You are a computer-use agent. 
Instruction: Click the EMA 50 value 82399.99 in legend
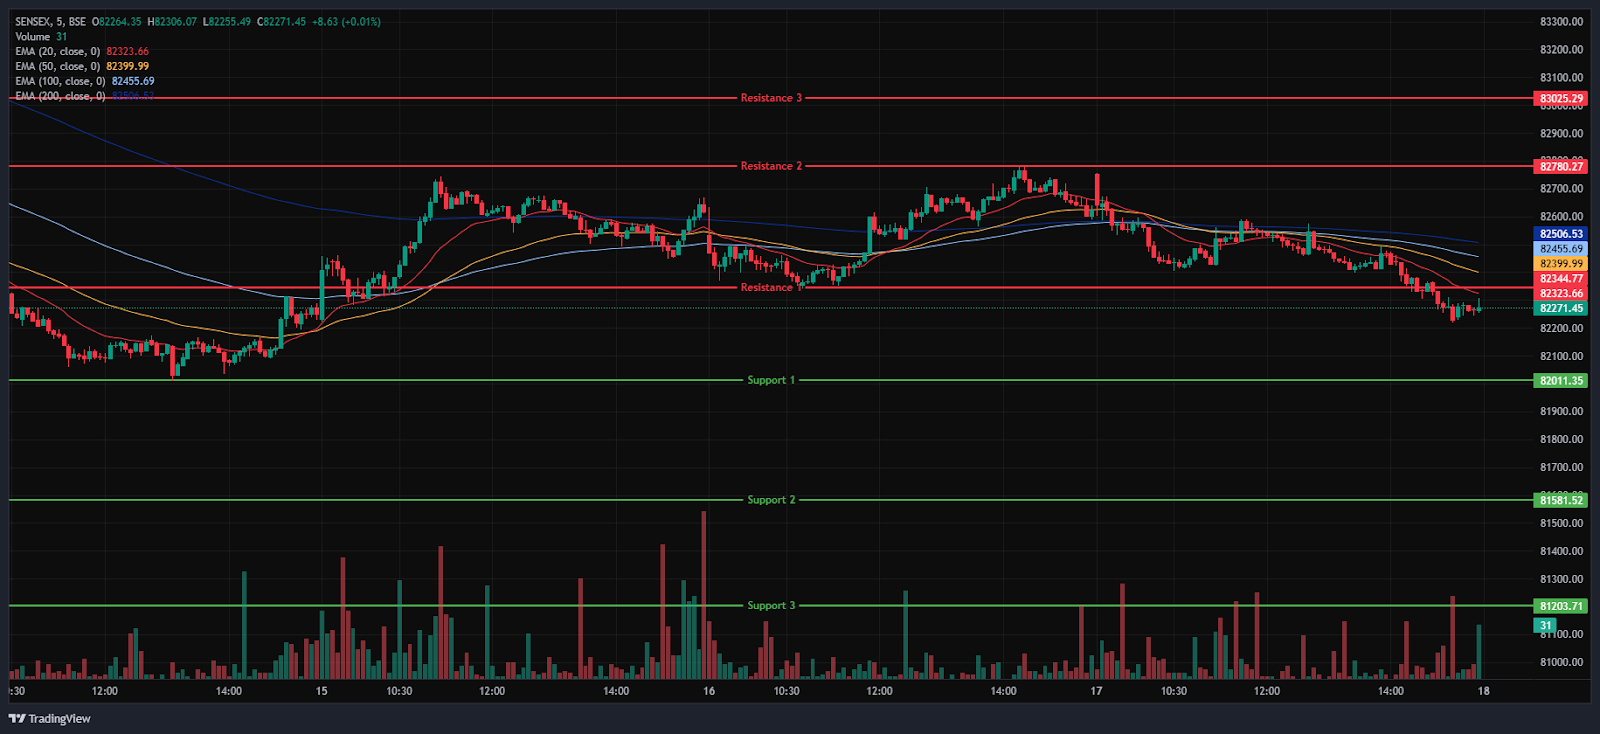pos(128,67)
